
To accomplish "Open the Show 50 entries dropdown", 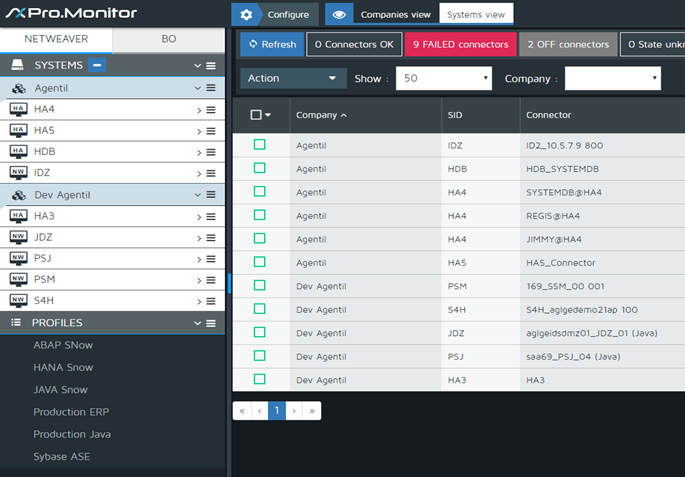I will click(x=443, y=78).
